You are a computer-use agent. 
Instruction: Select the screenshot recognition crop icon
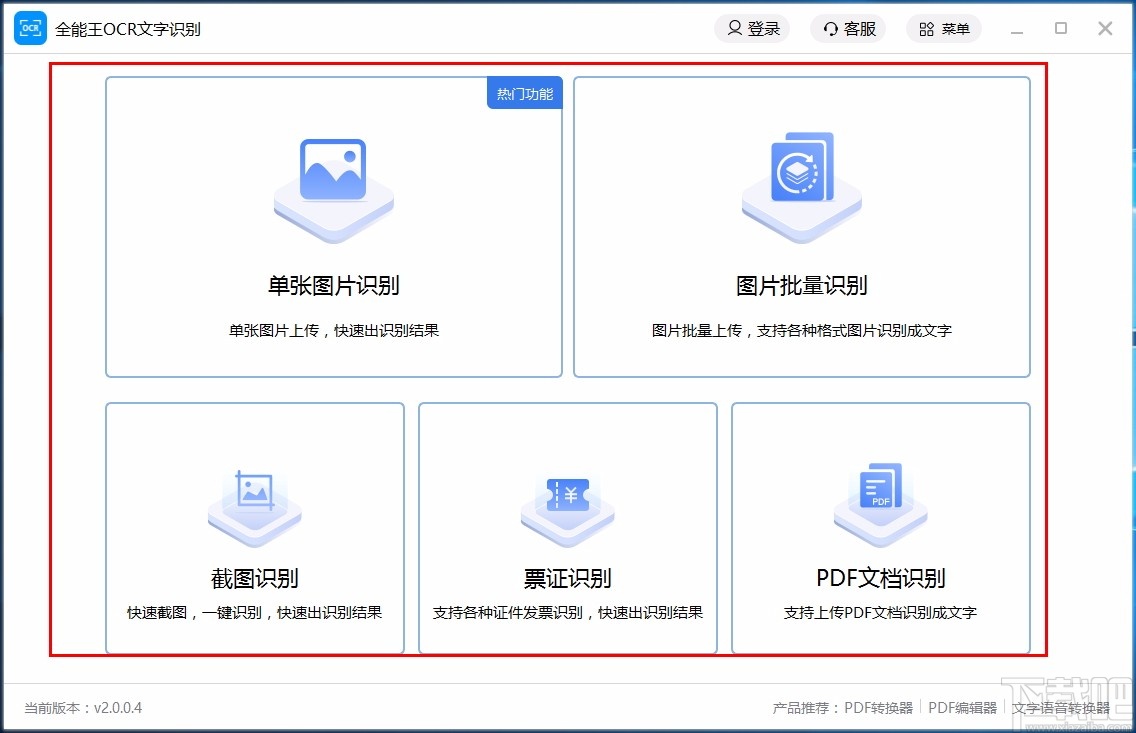pyautogui.click(x=254, y=500)
